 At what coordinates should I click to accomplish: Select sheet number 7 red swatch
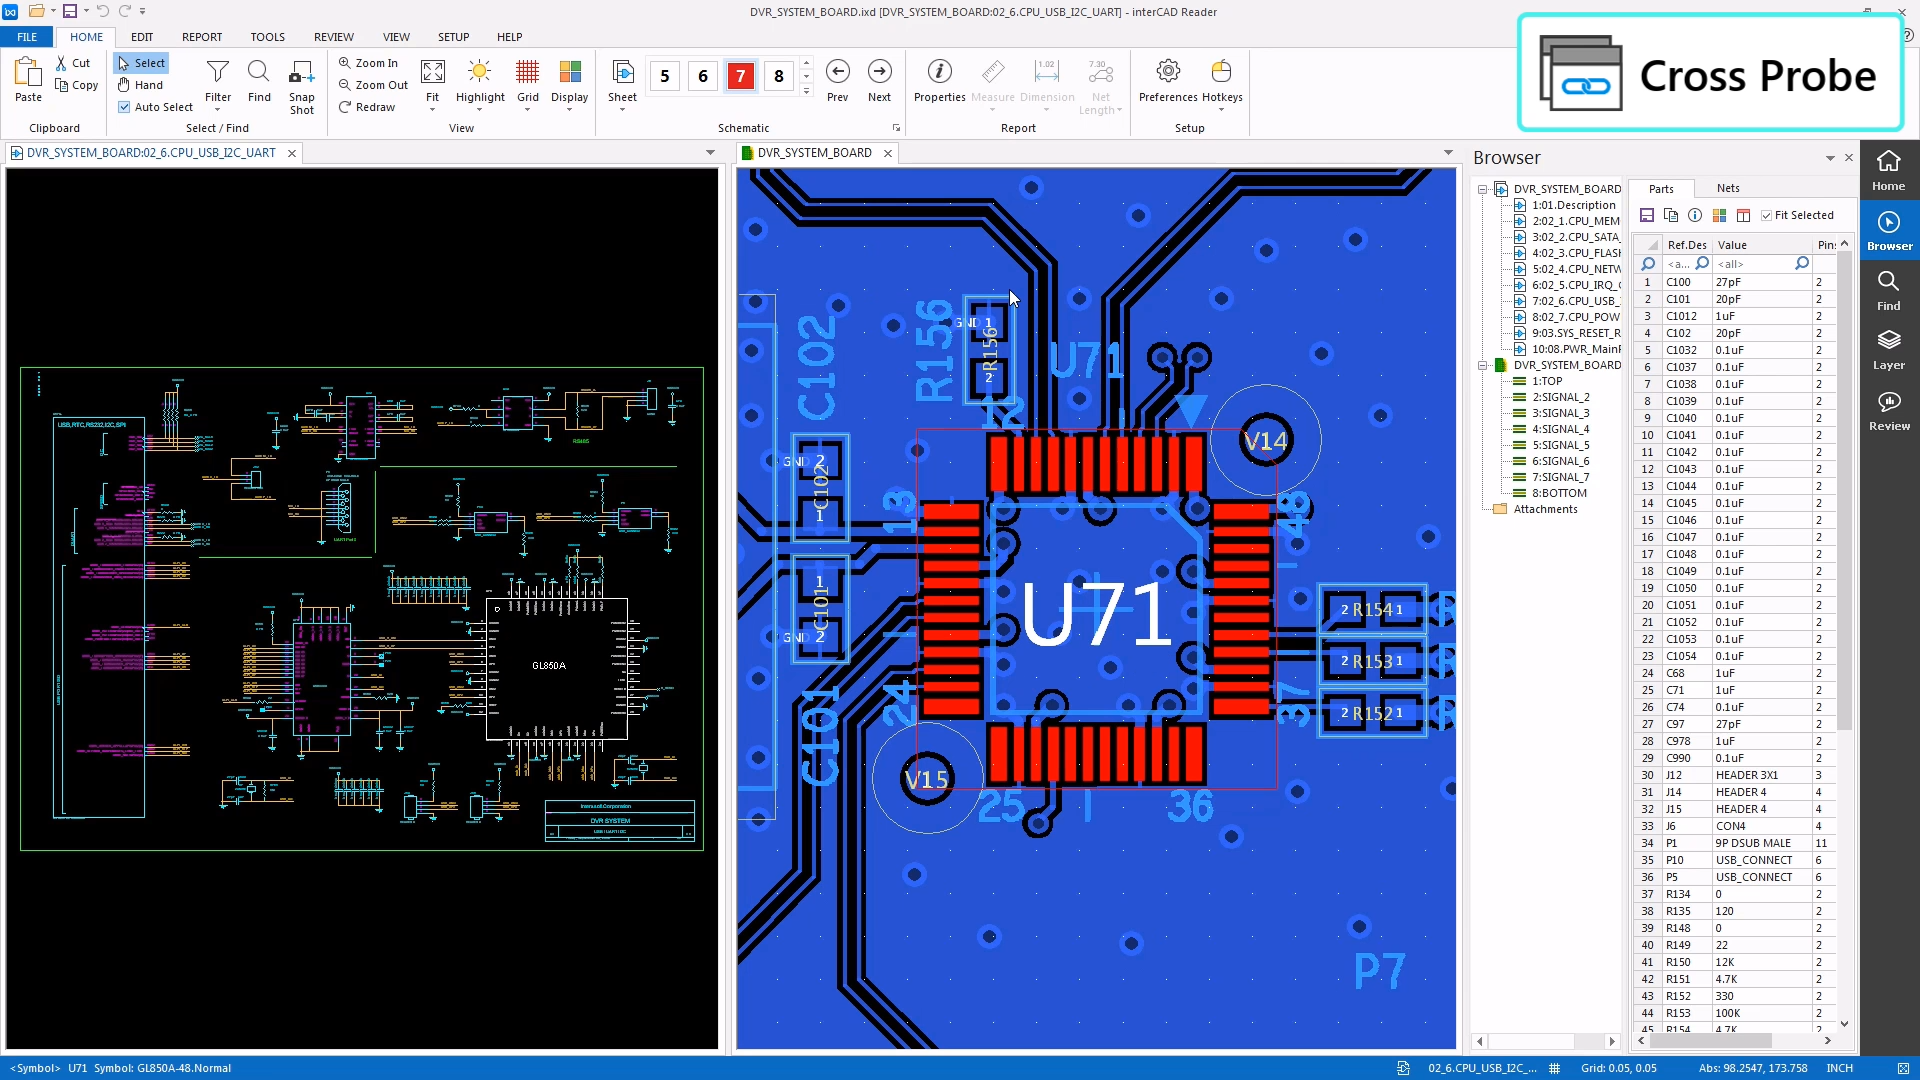pyautogui.click(x=740, y=76)
